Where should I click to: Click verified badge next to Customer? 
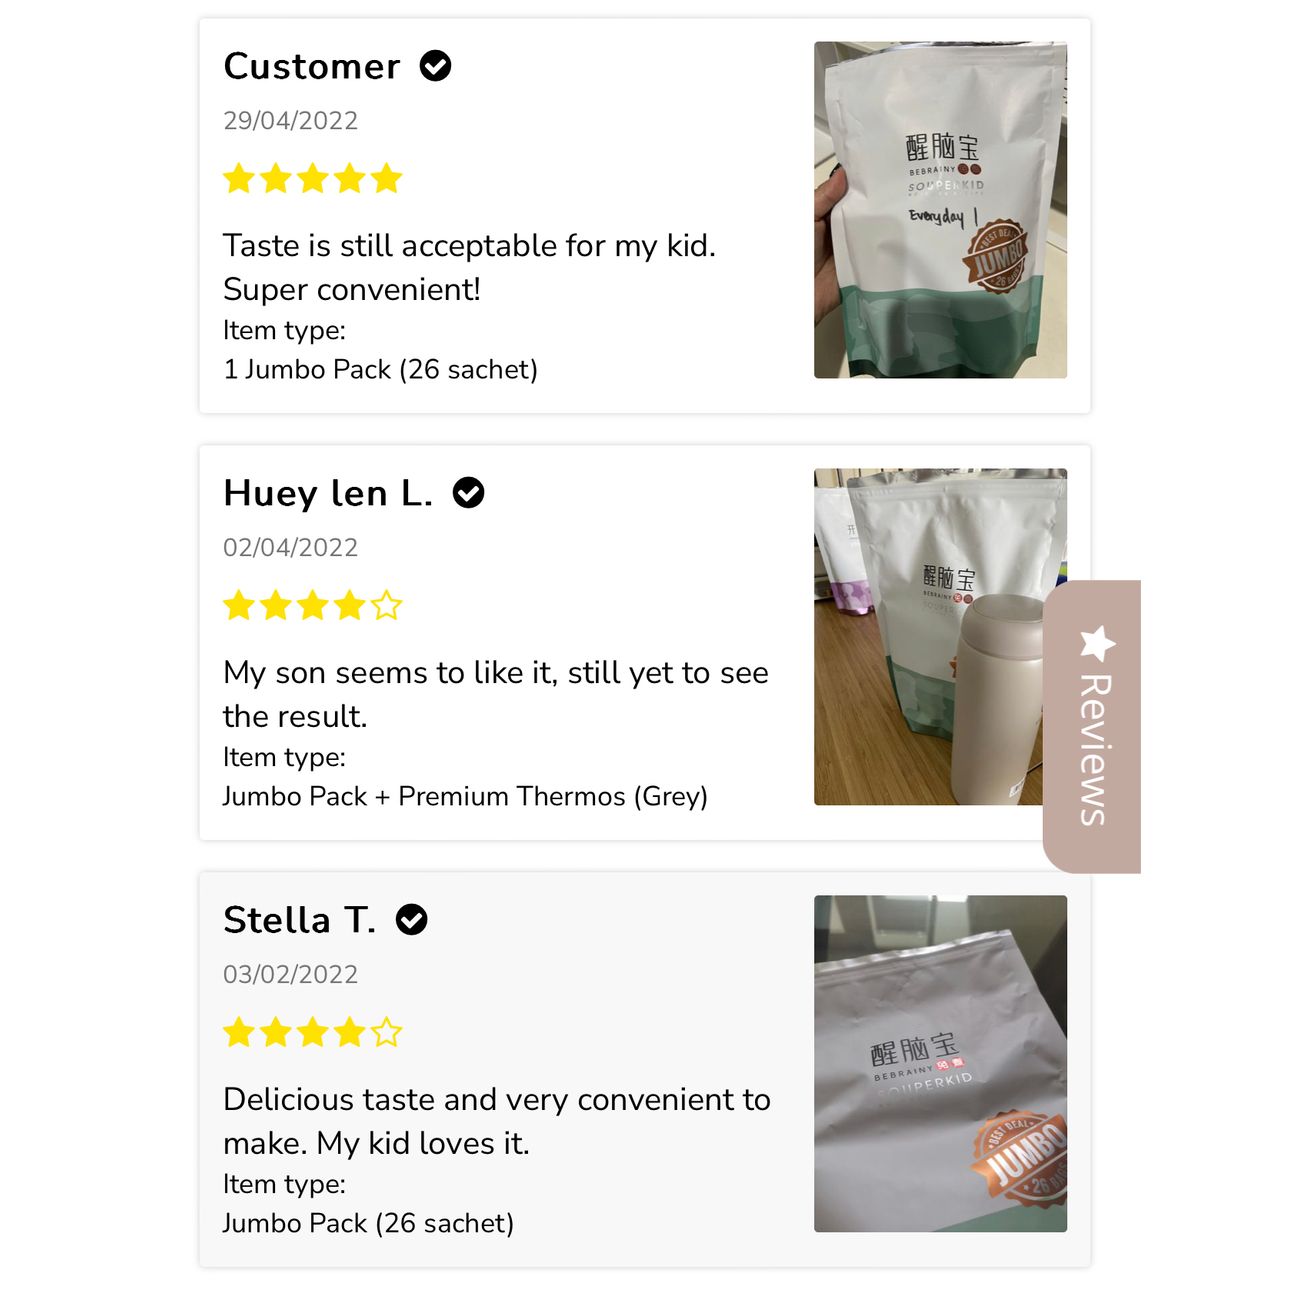pyautogui.click(x=435, y=66)
